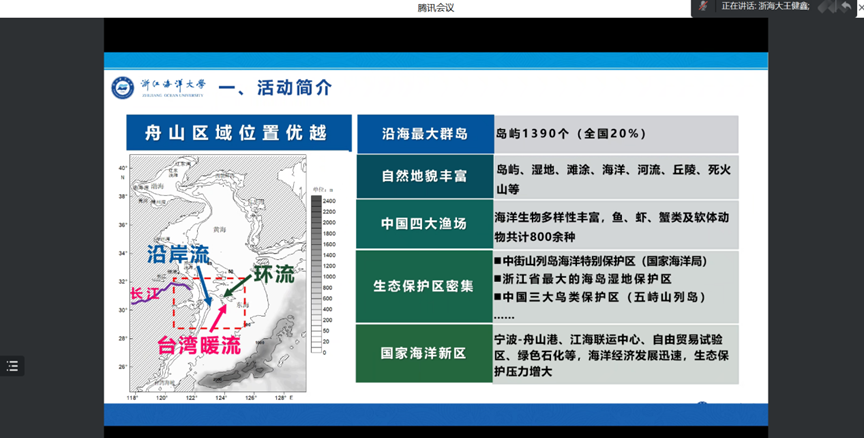Click the overlapping diamonds icon in speaker bar
This screenshot has height=438, width=864.
click(x=826, y=6)
